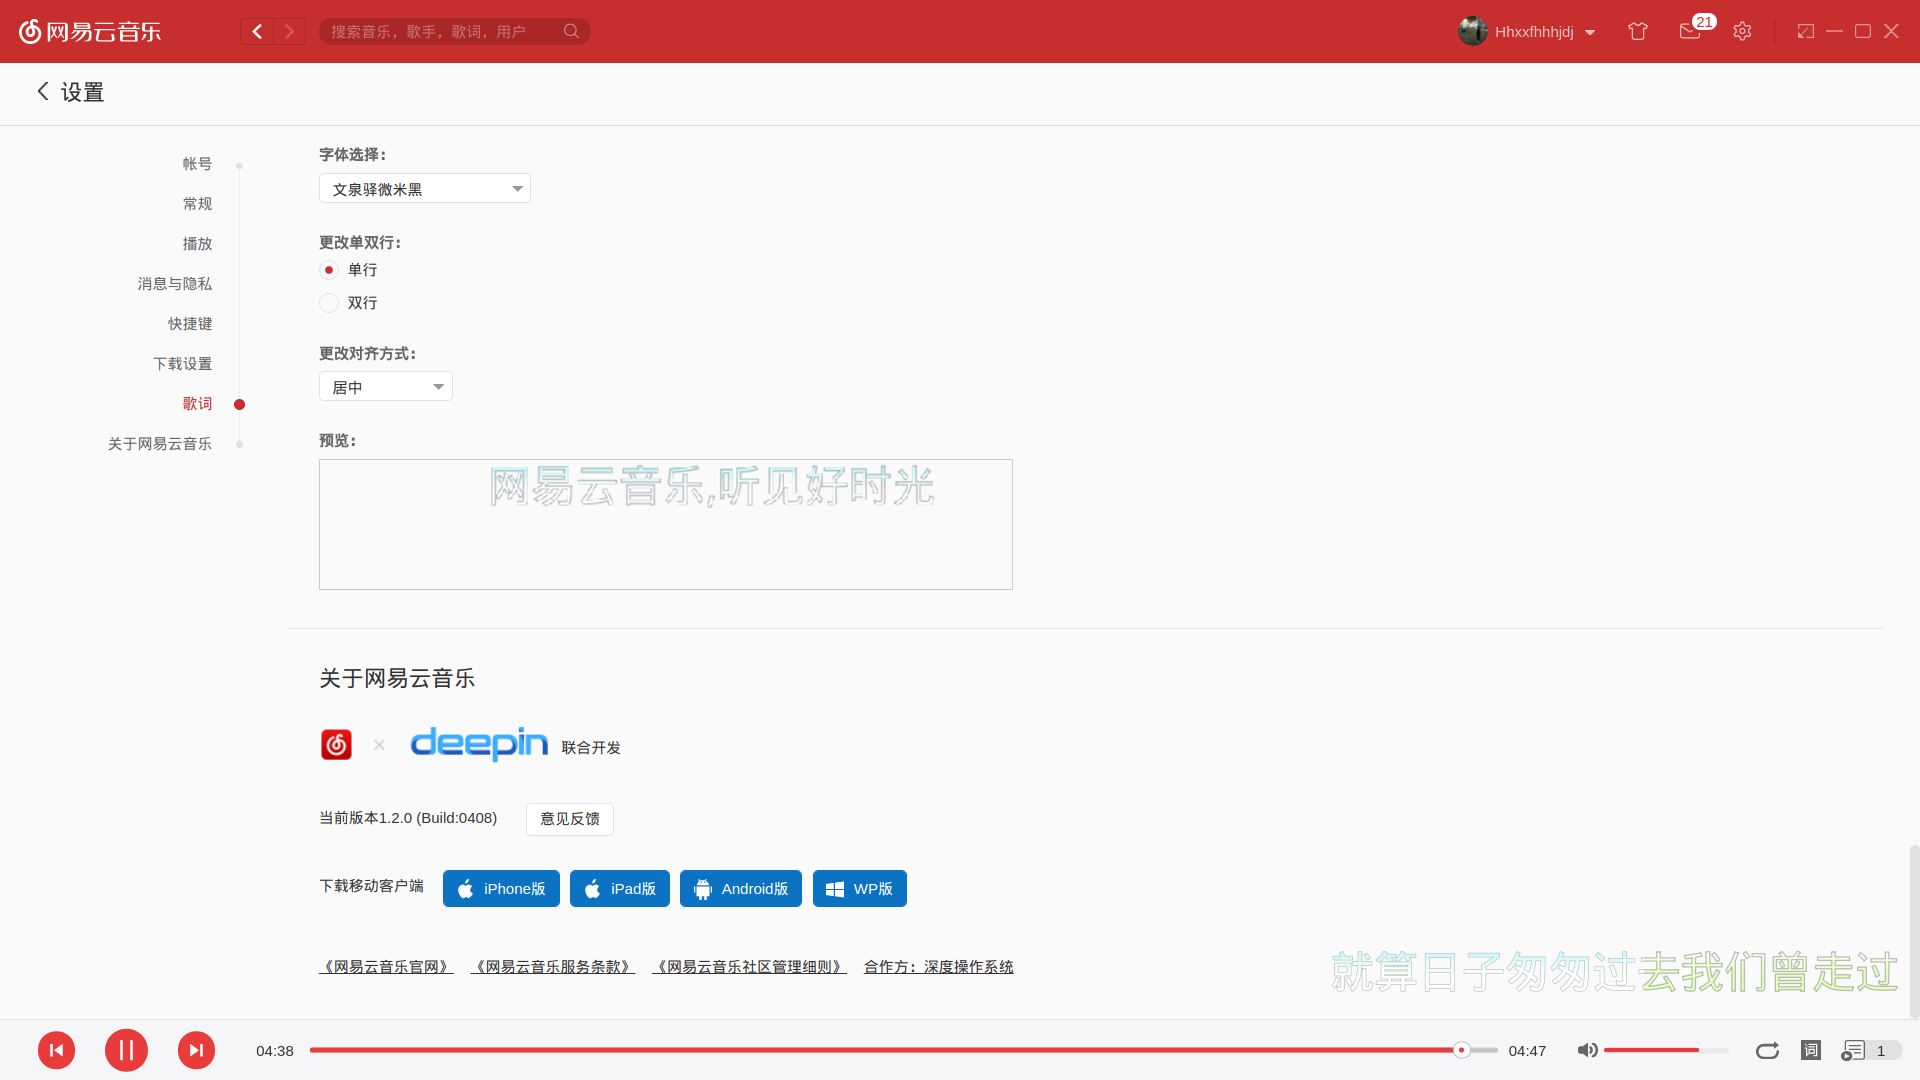Mute the volume speaker icon
1920x1080 pixels.
coord(1587,1050)
